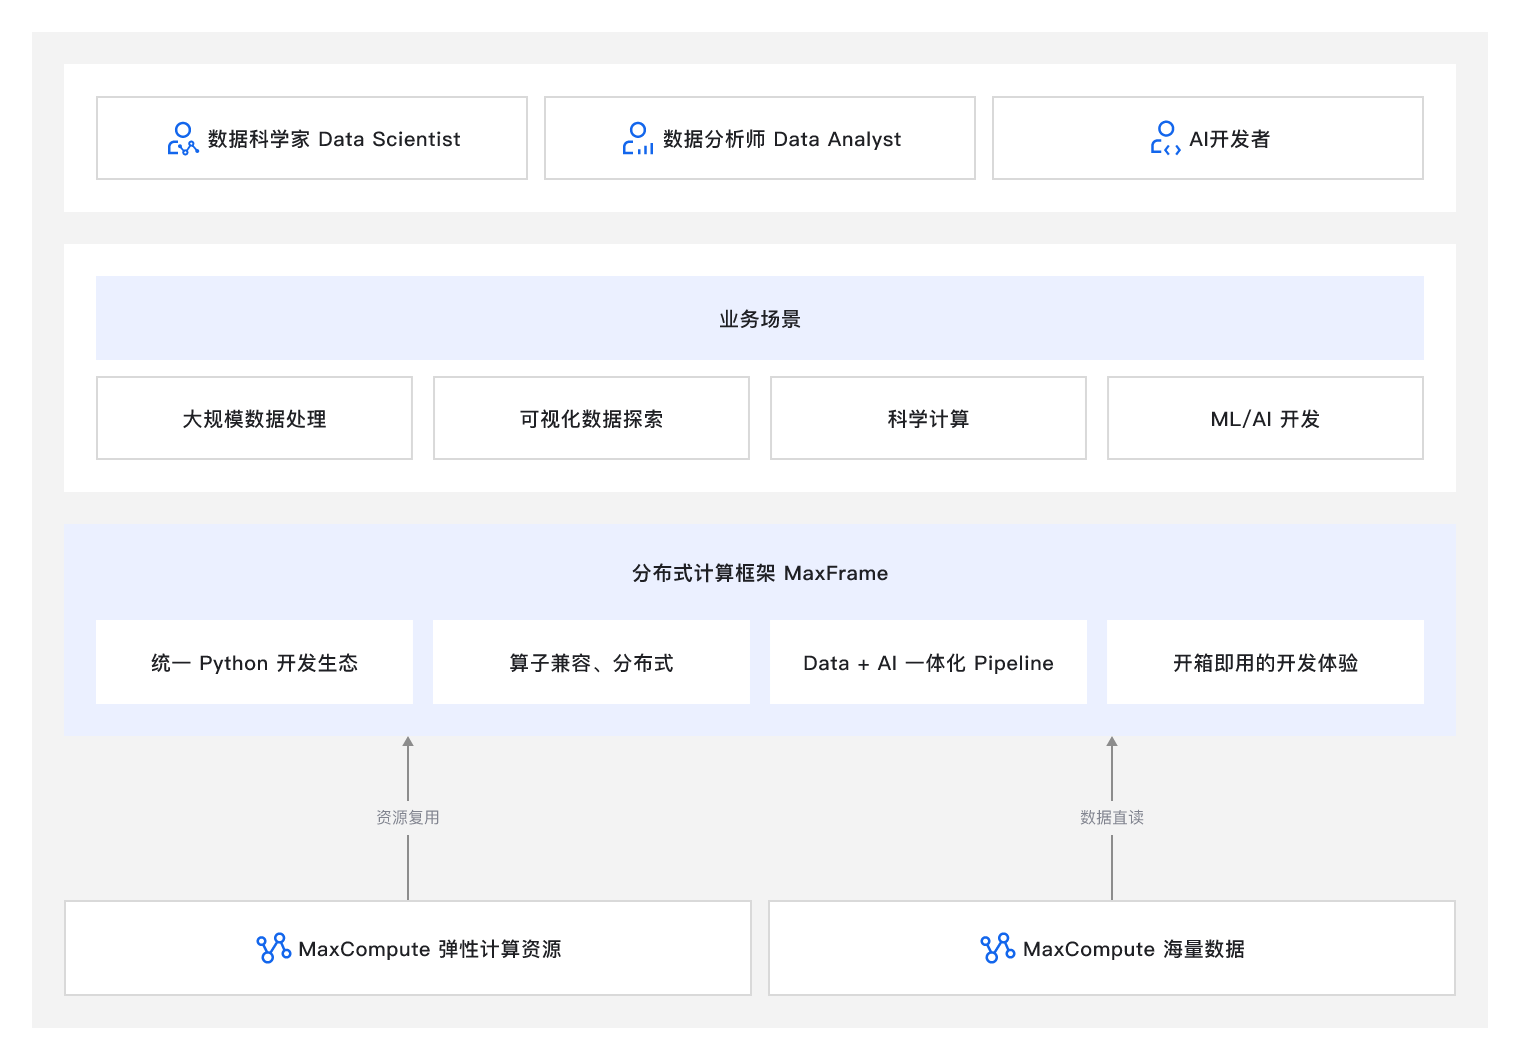This screenshot has height=1060, width=1520.
Task: Click the MaxCompute 海量数据 logo icon
Action: 997,949
